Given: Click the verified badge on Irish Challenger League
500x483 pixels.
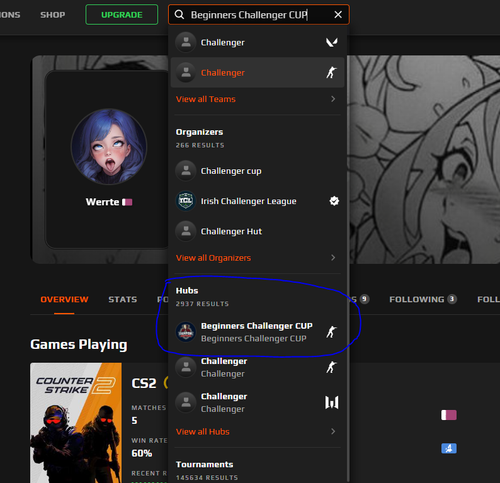Looking at the screenshot, I should coord(334,201).
